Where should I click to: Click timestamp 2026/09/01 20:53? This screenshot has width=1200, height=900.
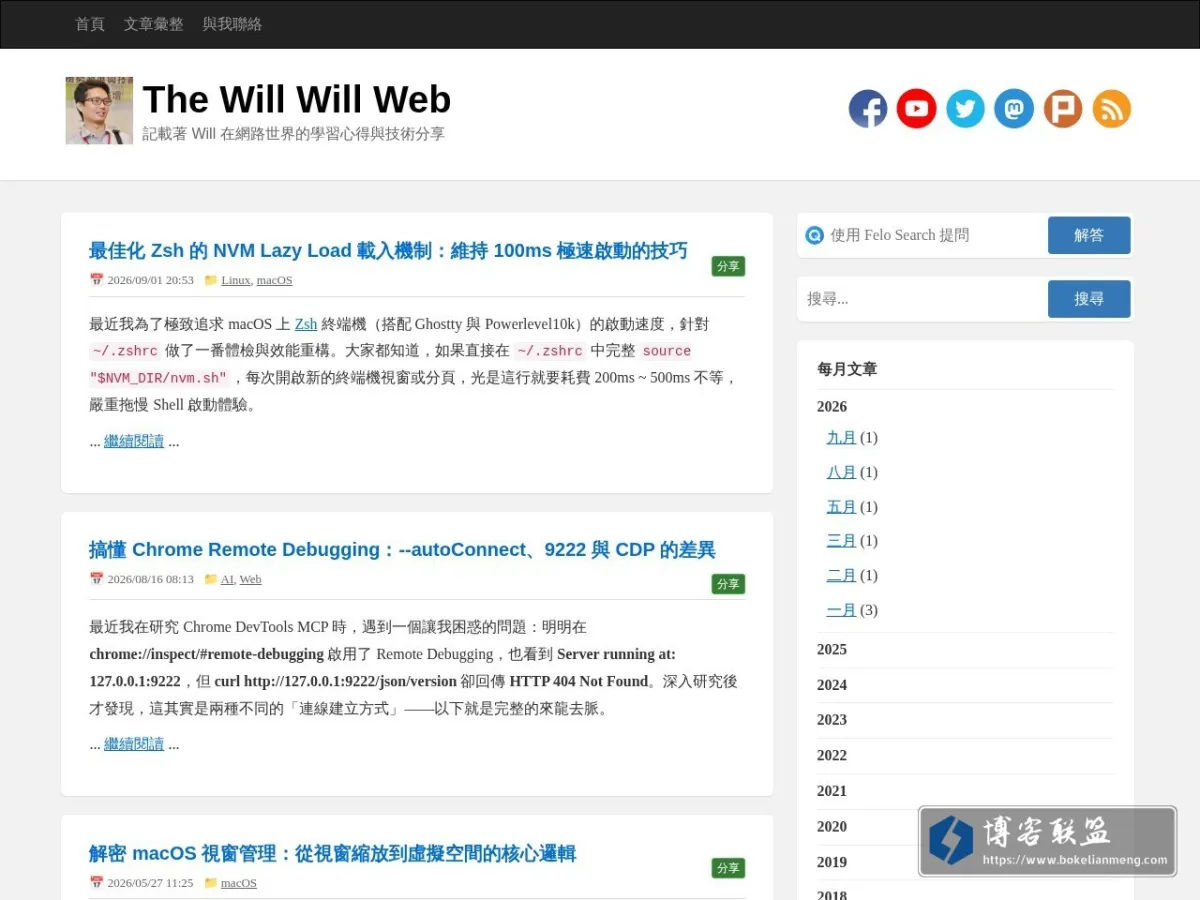pos(151,280)
